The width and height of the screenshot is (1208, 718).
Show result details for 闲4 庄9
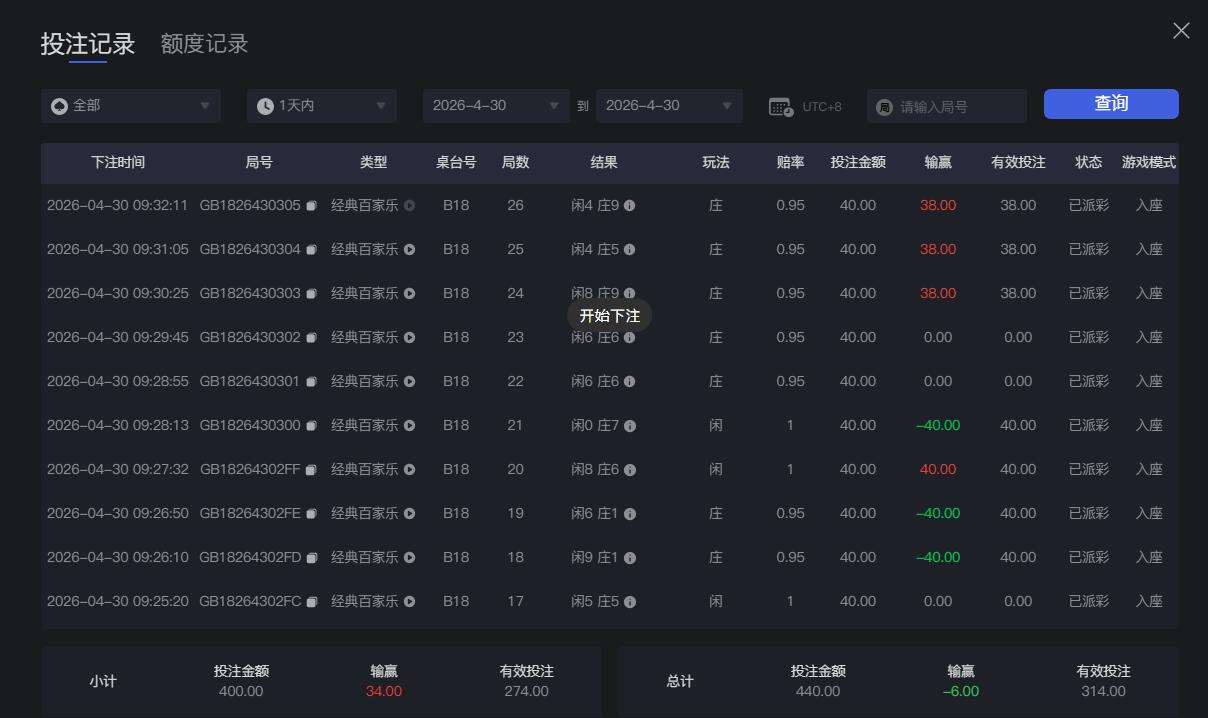[x=630, y=206]
